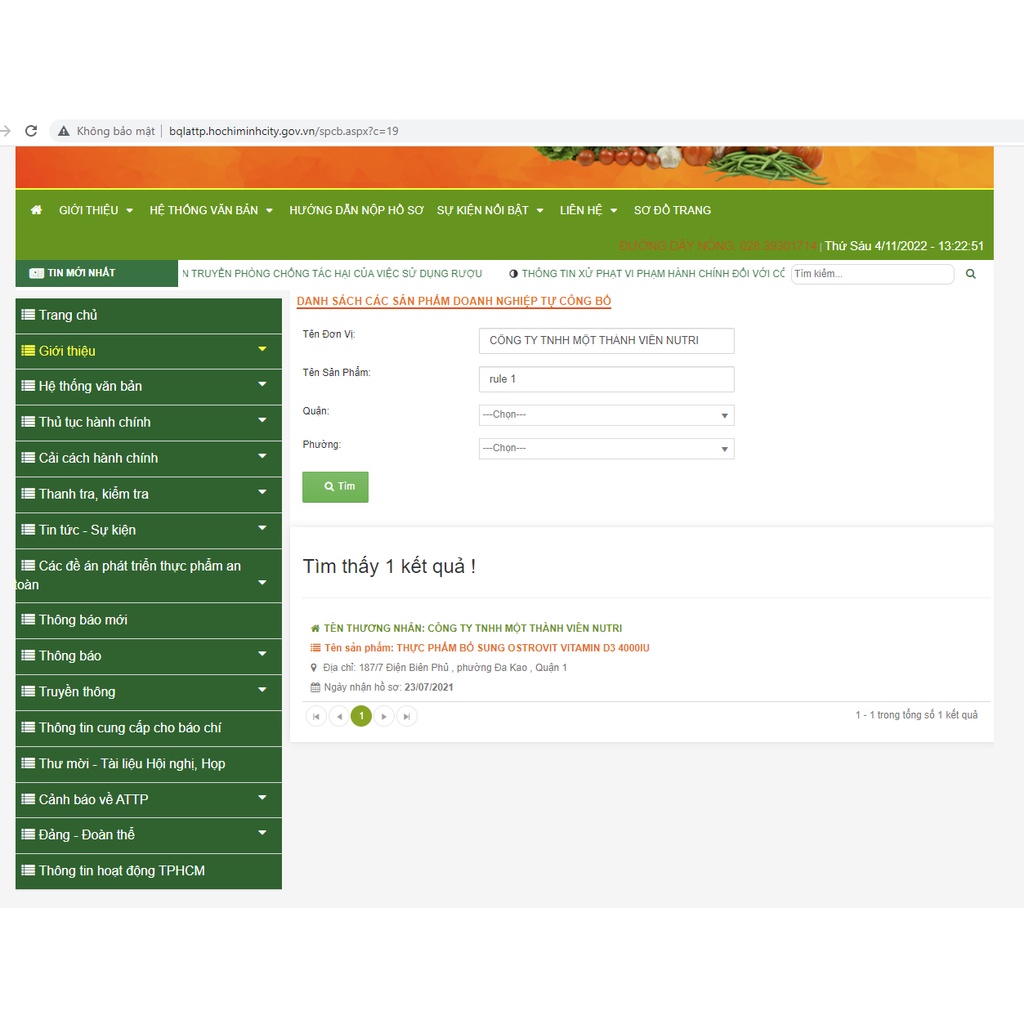
Task: Click the green Tìm search button
Action: pyautogui.click(x=335, y=487)
